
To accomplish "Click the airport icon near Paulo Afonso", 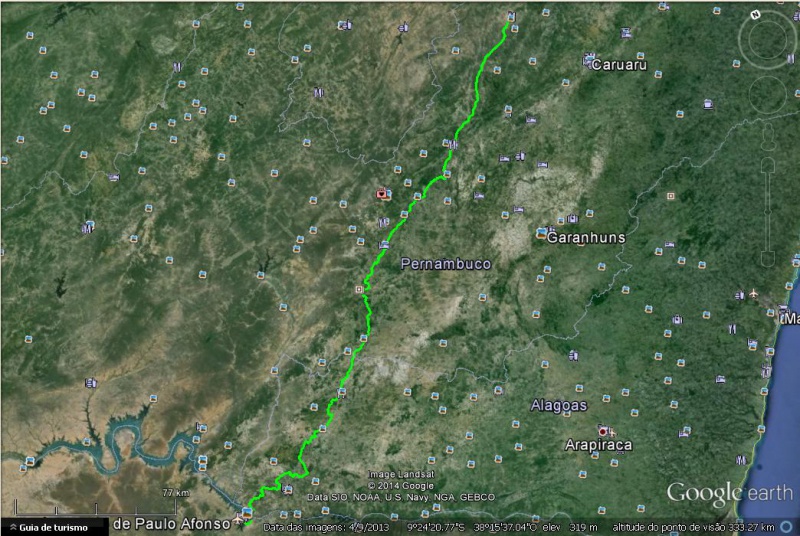I will (x=238, y=519).
